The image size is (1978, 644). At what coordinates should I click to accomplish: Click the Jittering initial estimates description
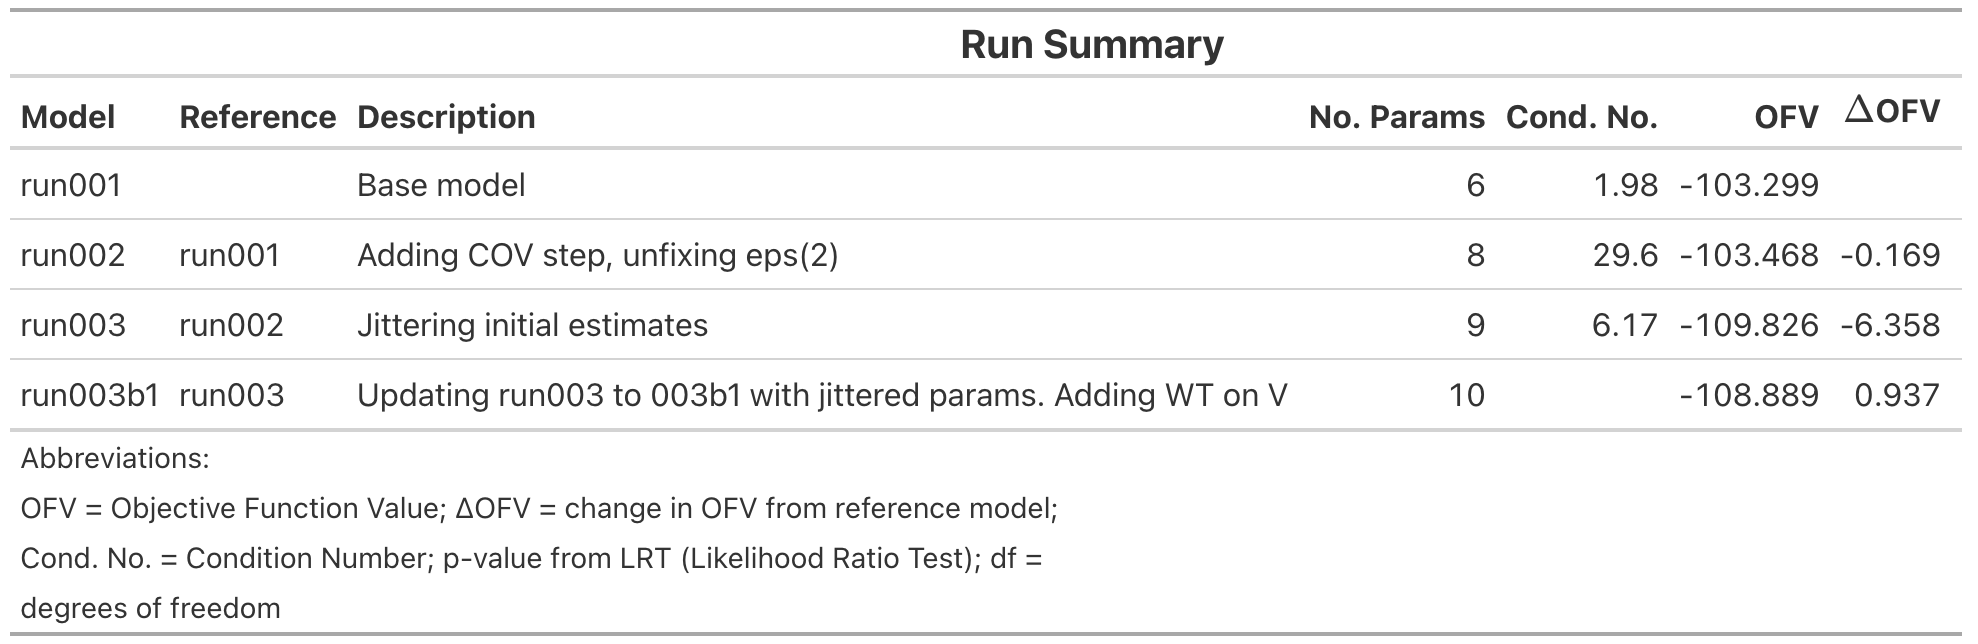tap(532, 325)
